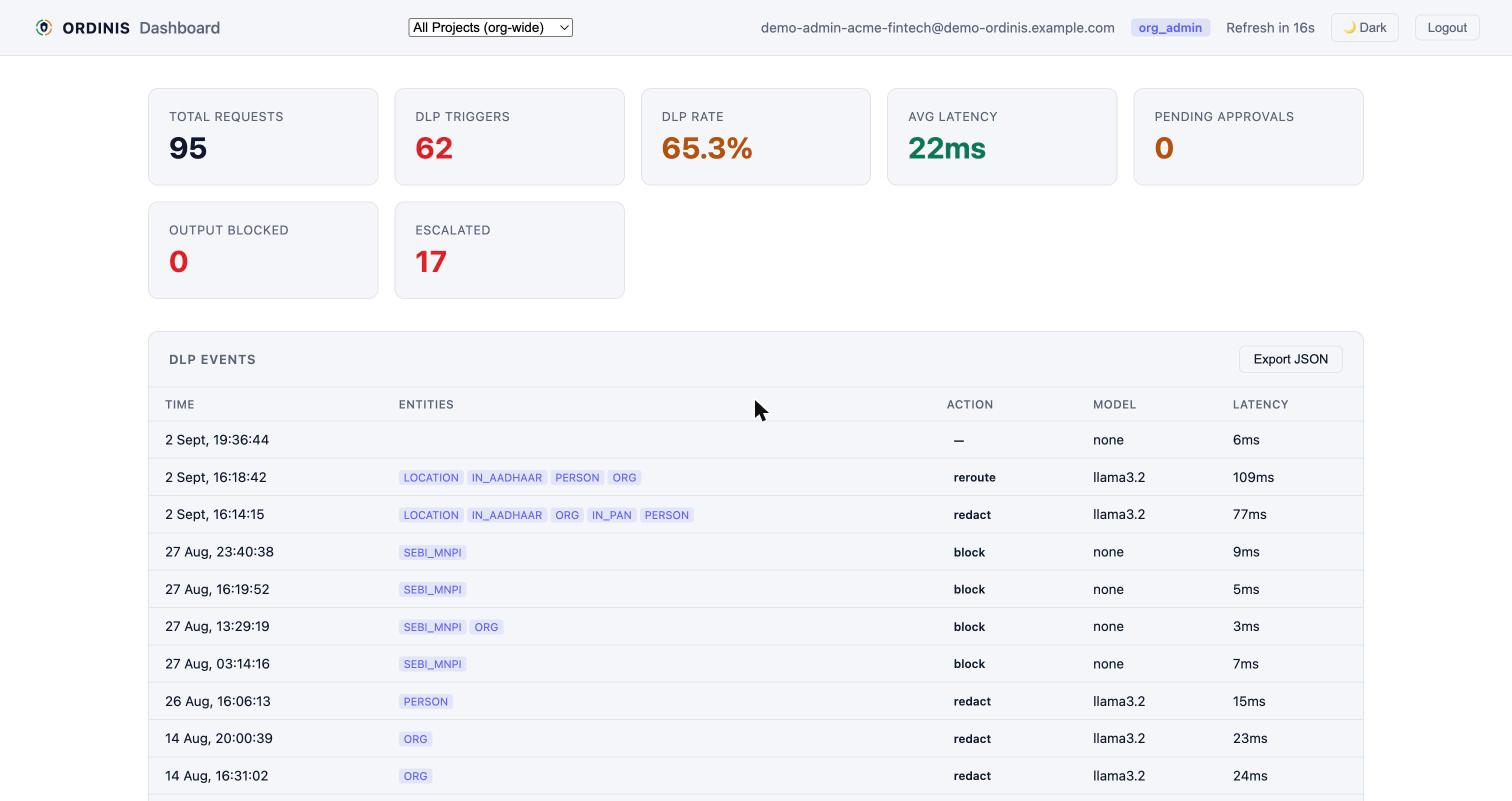Click the PERSON tag in the 16:14:15 row

coord(667,515)
